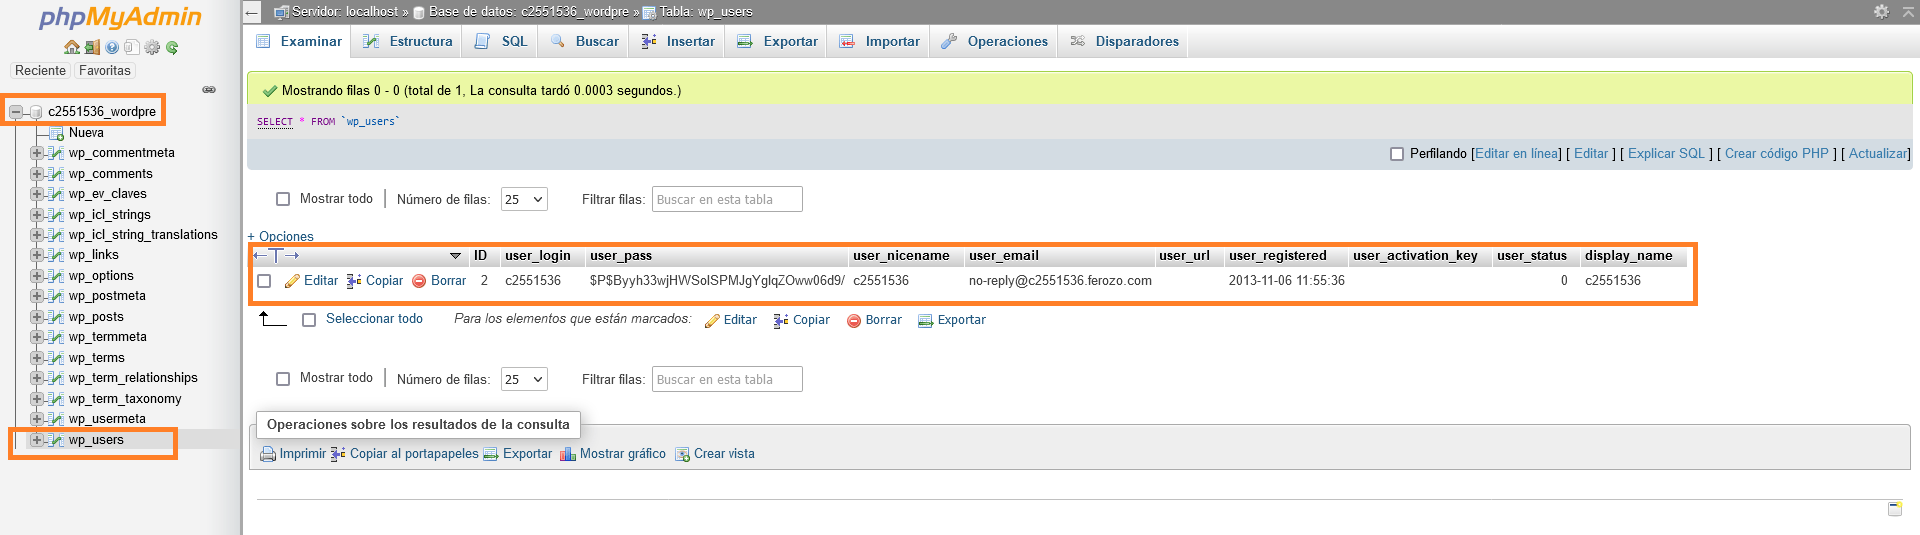Click Explicar SQL link
Image resolution: width=1920 pixels, height=535 pixels.
pos(1666,154)
